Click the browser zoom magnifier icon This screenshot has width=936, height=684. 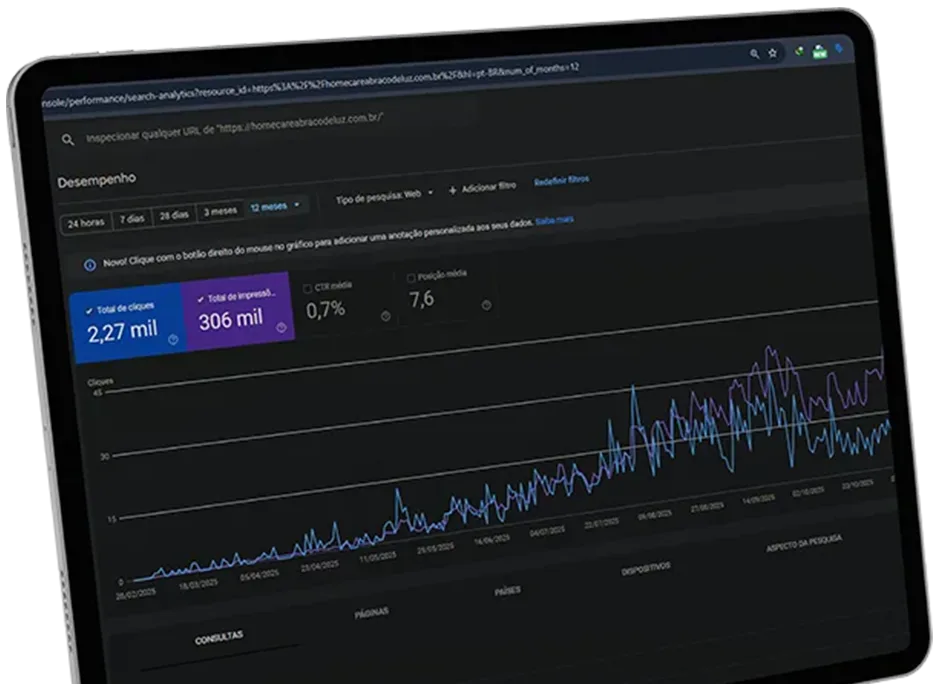coord(754,53)
